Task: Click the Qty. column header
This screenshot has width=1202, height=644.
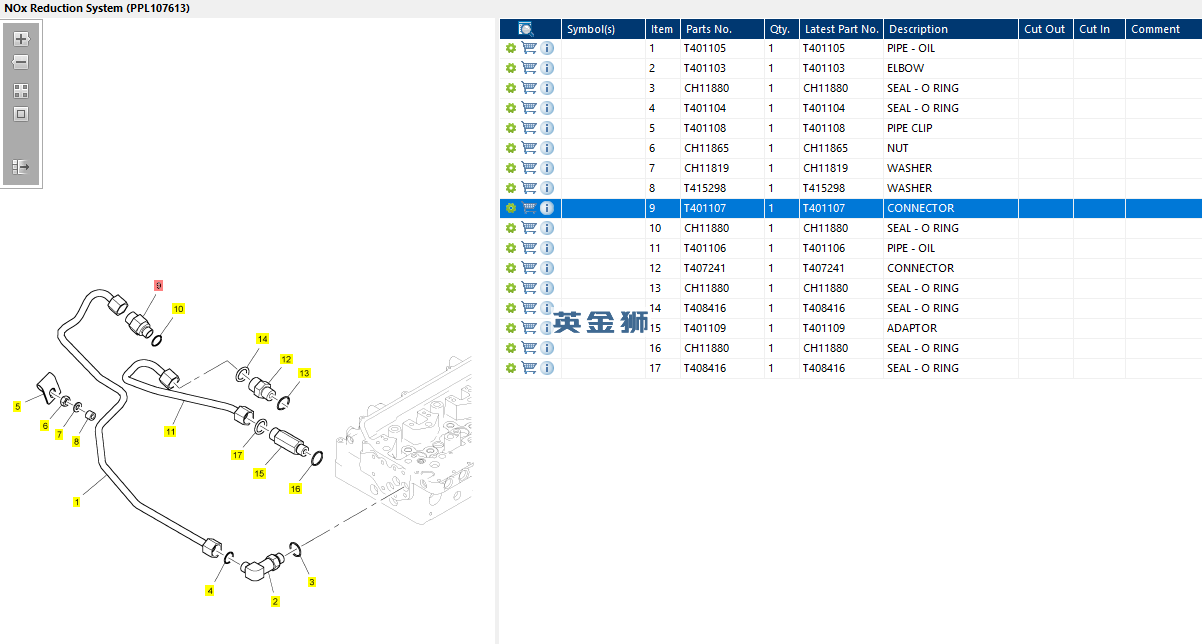Action: [x=781, y=29]
